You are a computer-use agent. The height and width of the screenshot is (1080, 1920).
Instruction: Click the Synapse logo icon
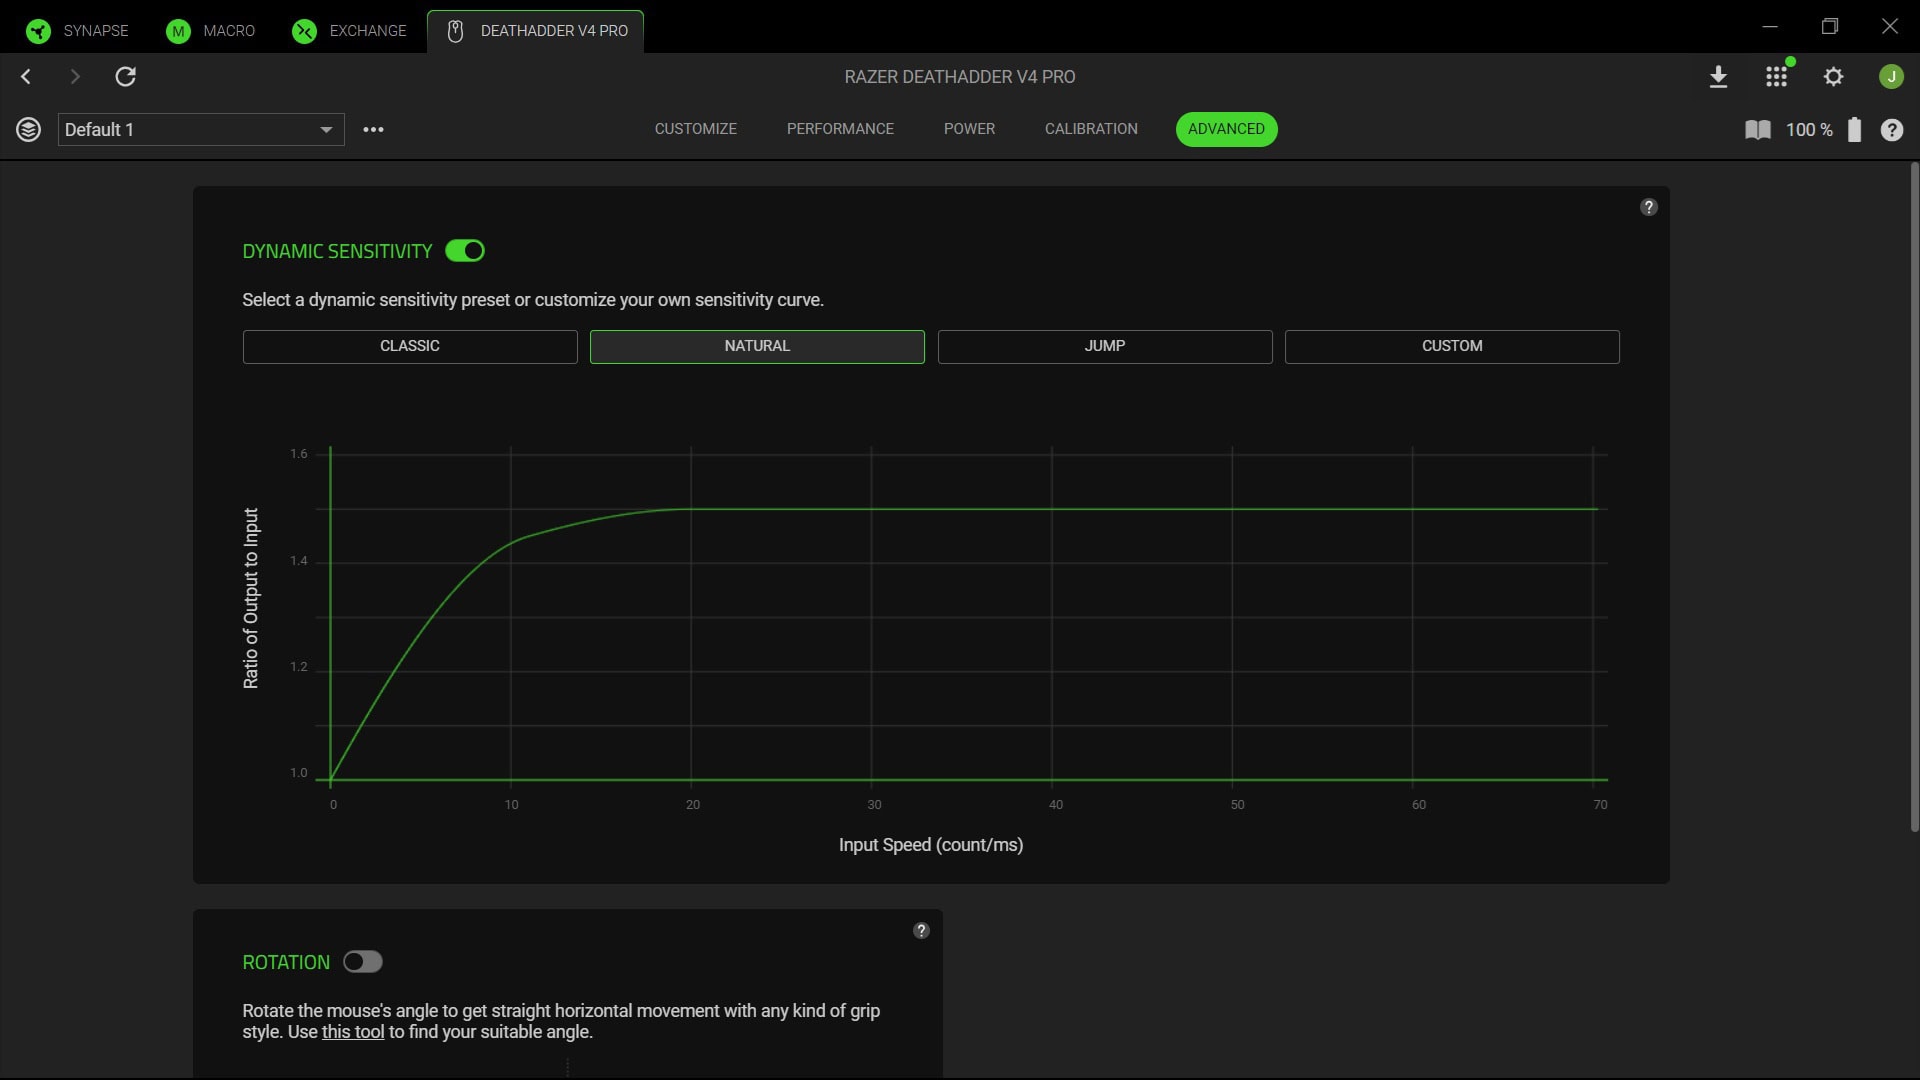[x=38, y=31]
